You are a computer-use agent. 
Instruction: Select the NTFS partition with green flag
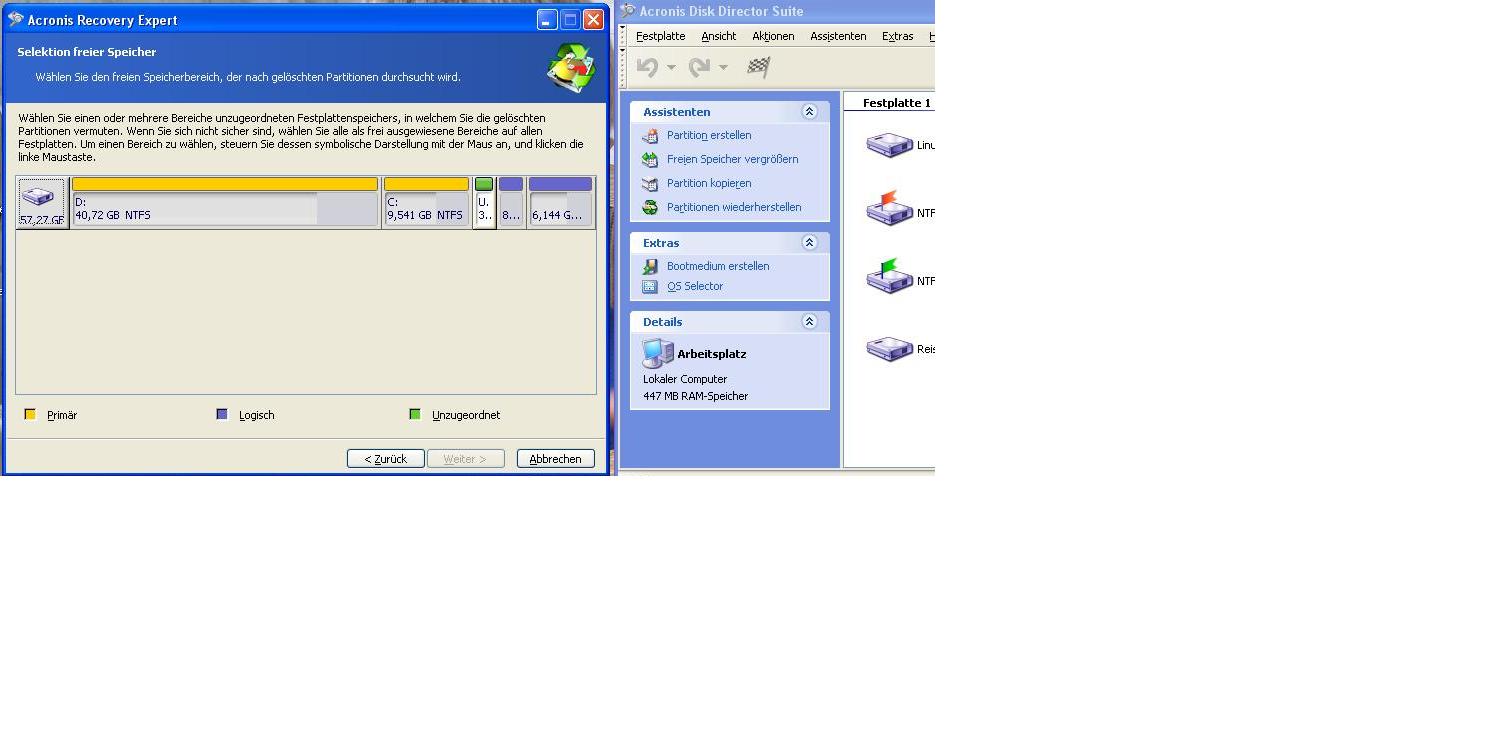tap(889, 278)
